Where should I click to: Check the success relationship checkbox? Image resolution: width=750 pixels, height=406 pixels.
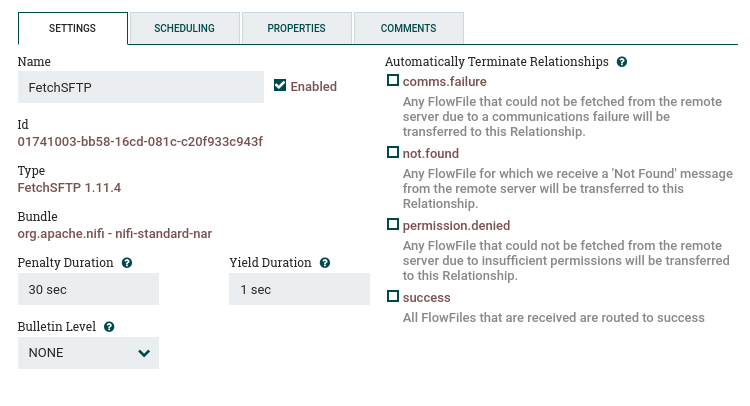click(393, 297)
